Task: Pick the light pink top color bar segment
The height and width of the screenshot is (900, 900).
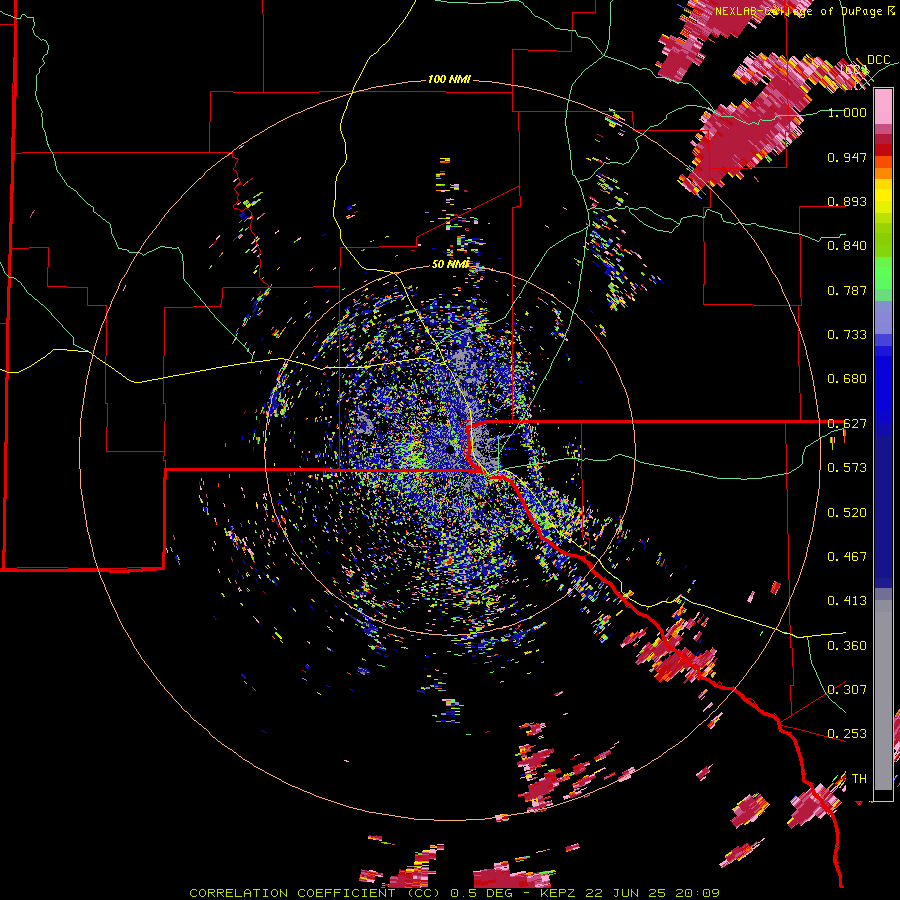Action: 883,107
